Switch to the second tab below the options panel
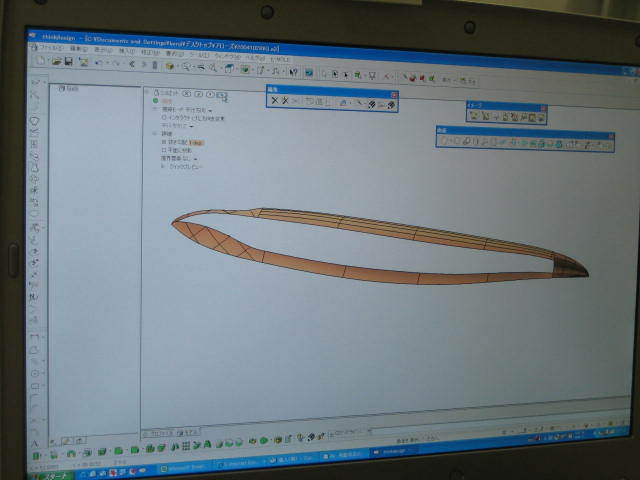The width and height of the screenshot is (640, 480). [189, 431]
